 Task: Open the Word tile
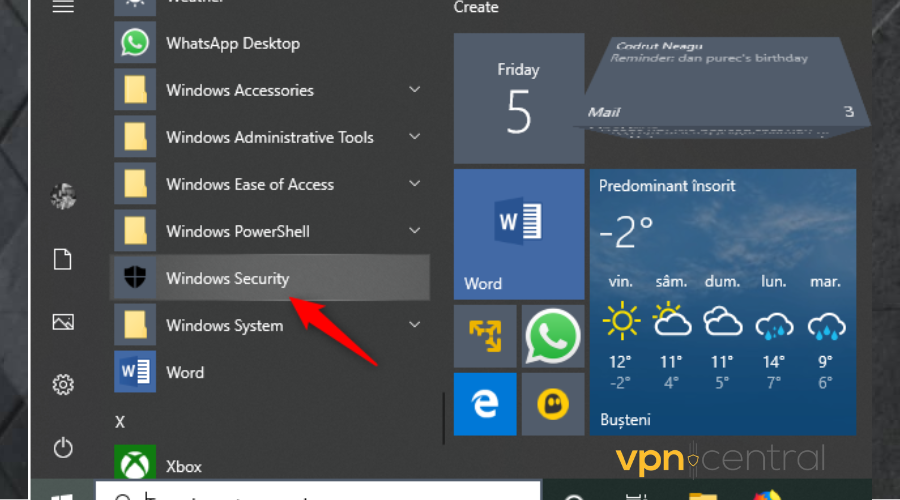click(519, 234)
